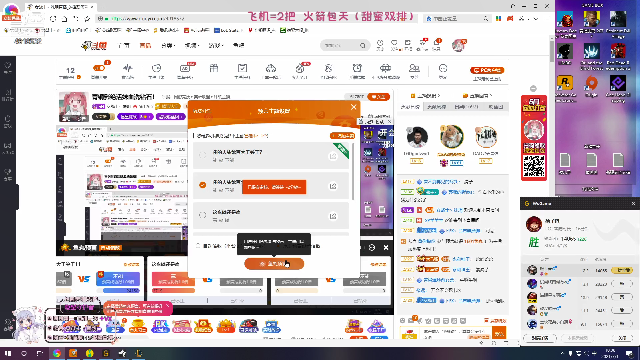This screenshot has height=360, width=640.
Task: Switch to the second tab in right chat panel
Action: tap(436, 107)
